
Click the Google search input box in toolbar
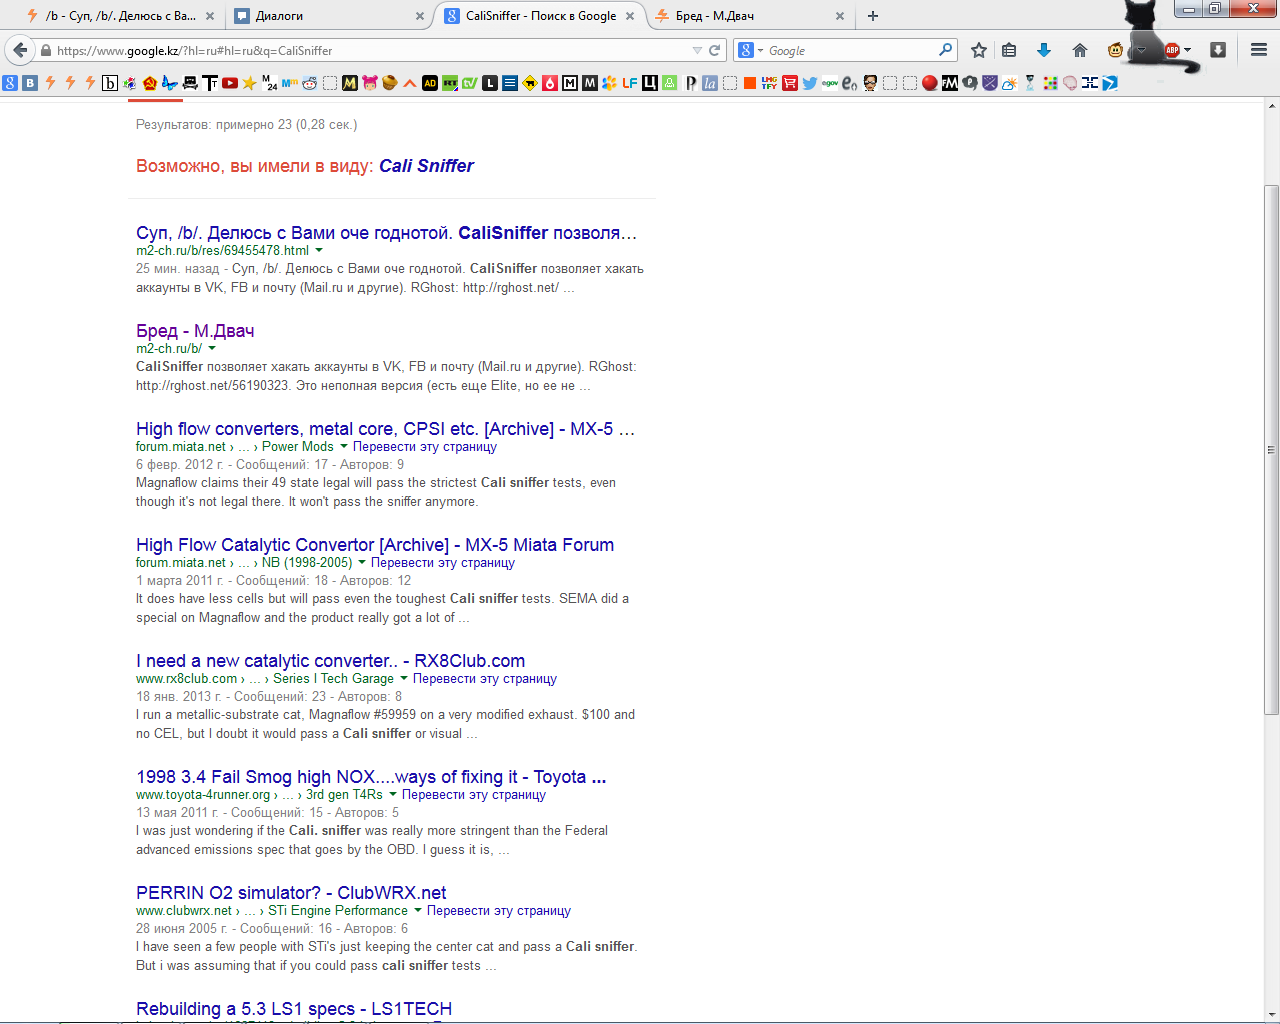tap(850, 50)
